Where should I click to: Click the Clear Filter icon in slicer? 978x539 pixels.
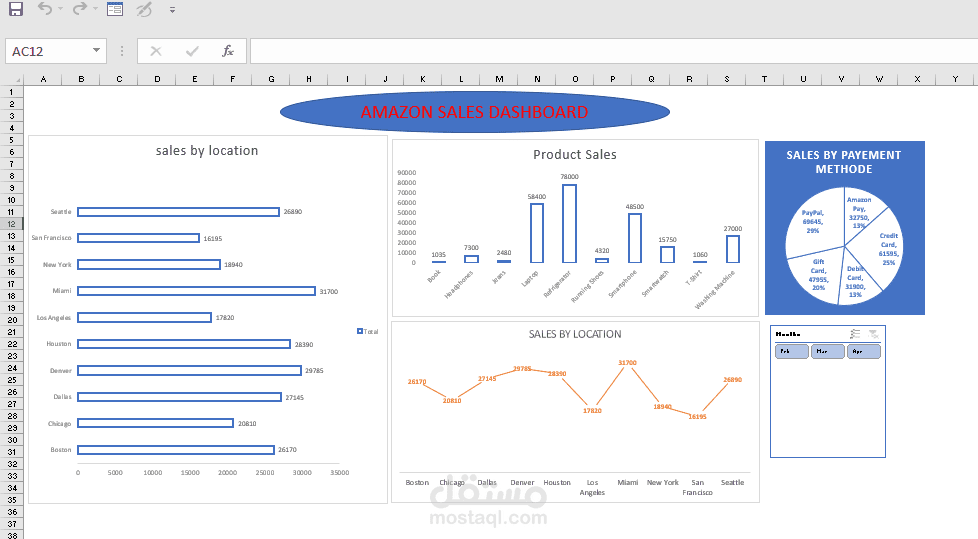[873, 334]
